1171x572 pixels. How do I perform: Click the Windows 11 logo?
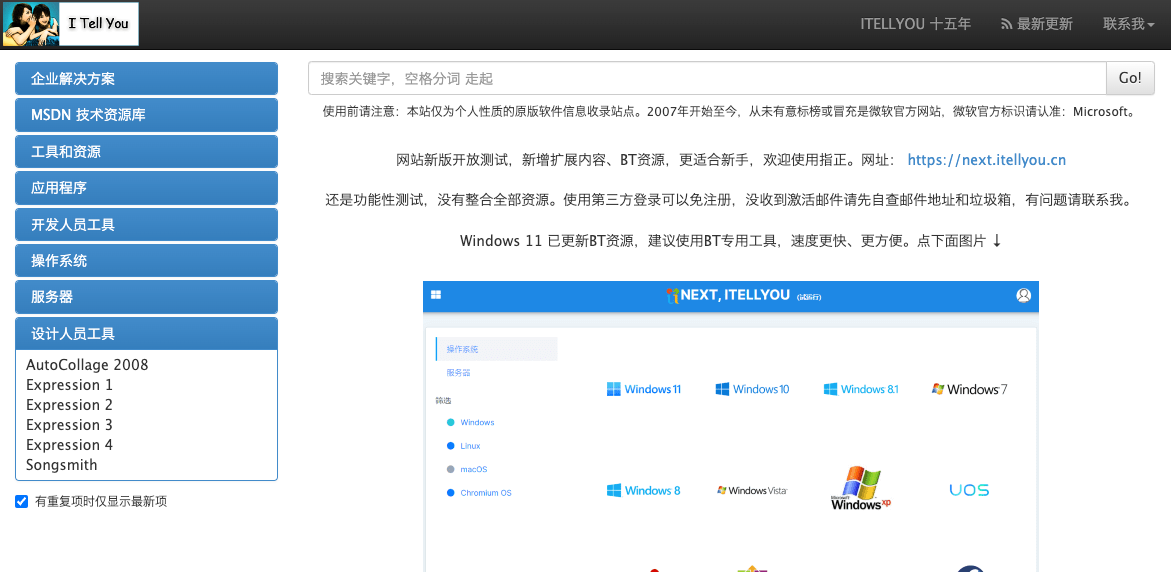coord(644,389)
